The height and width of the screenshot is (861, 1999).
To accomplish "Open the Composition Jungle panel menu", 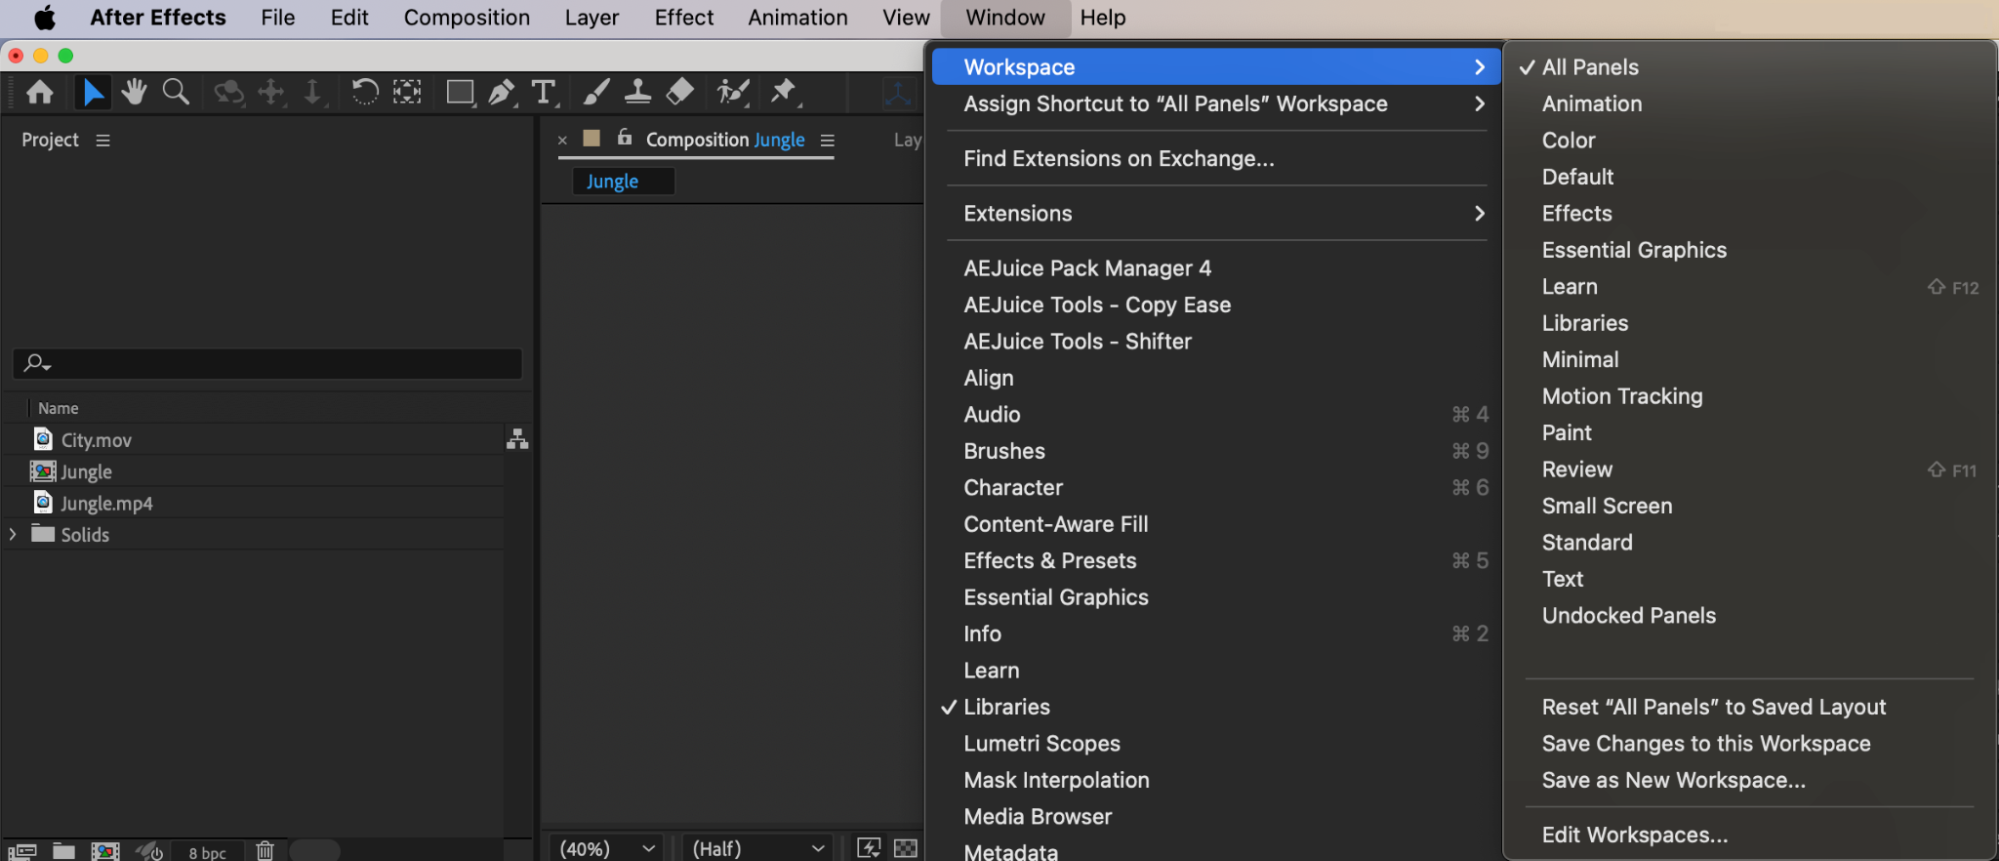I will coord(827,140).
